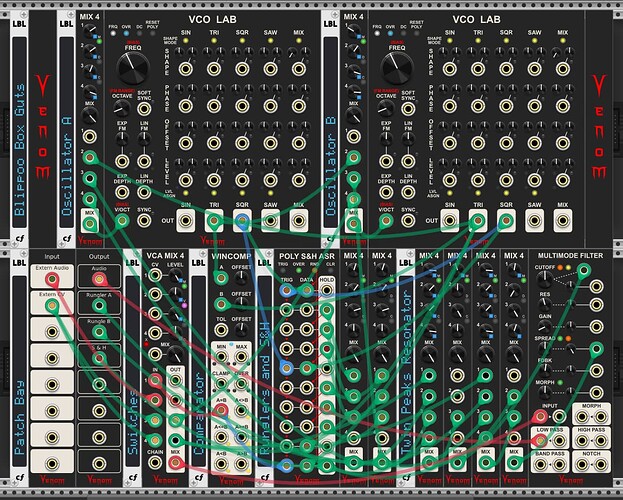623x500 pixels.
Task: Adjust LEVEL 1 knob on VCA MIX 4
Action: (x=175, y=275)
